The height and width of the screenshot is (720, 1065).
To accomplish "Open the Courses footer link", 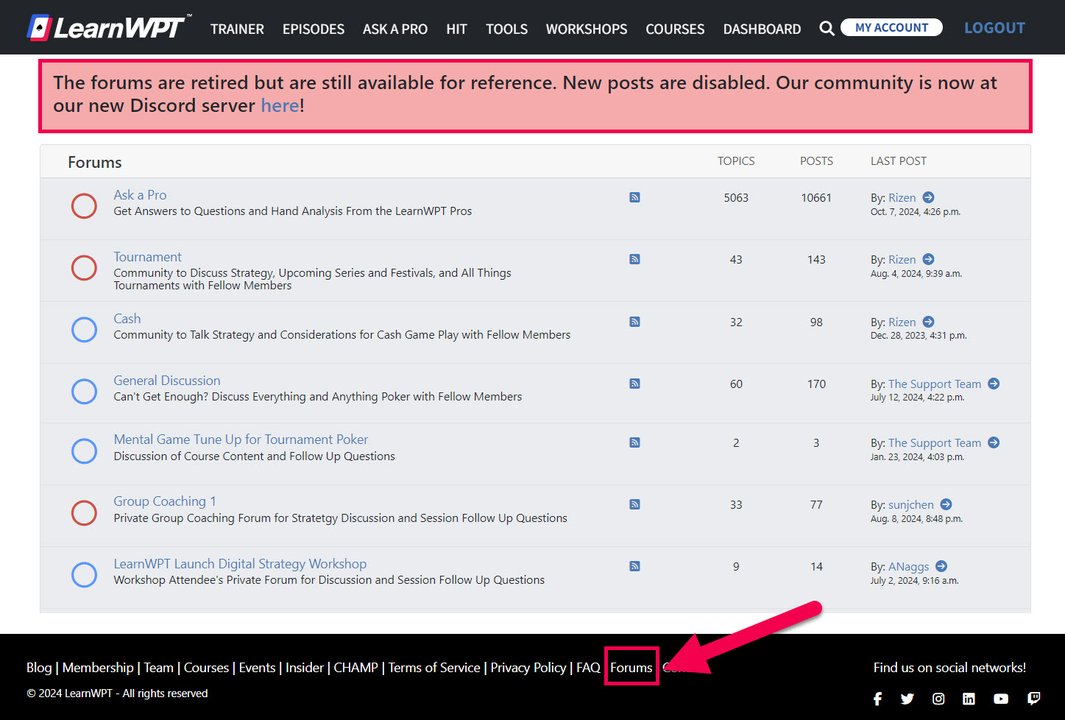I will (x=206, y=668).
